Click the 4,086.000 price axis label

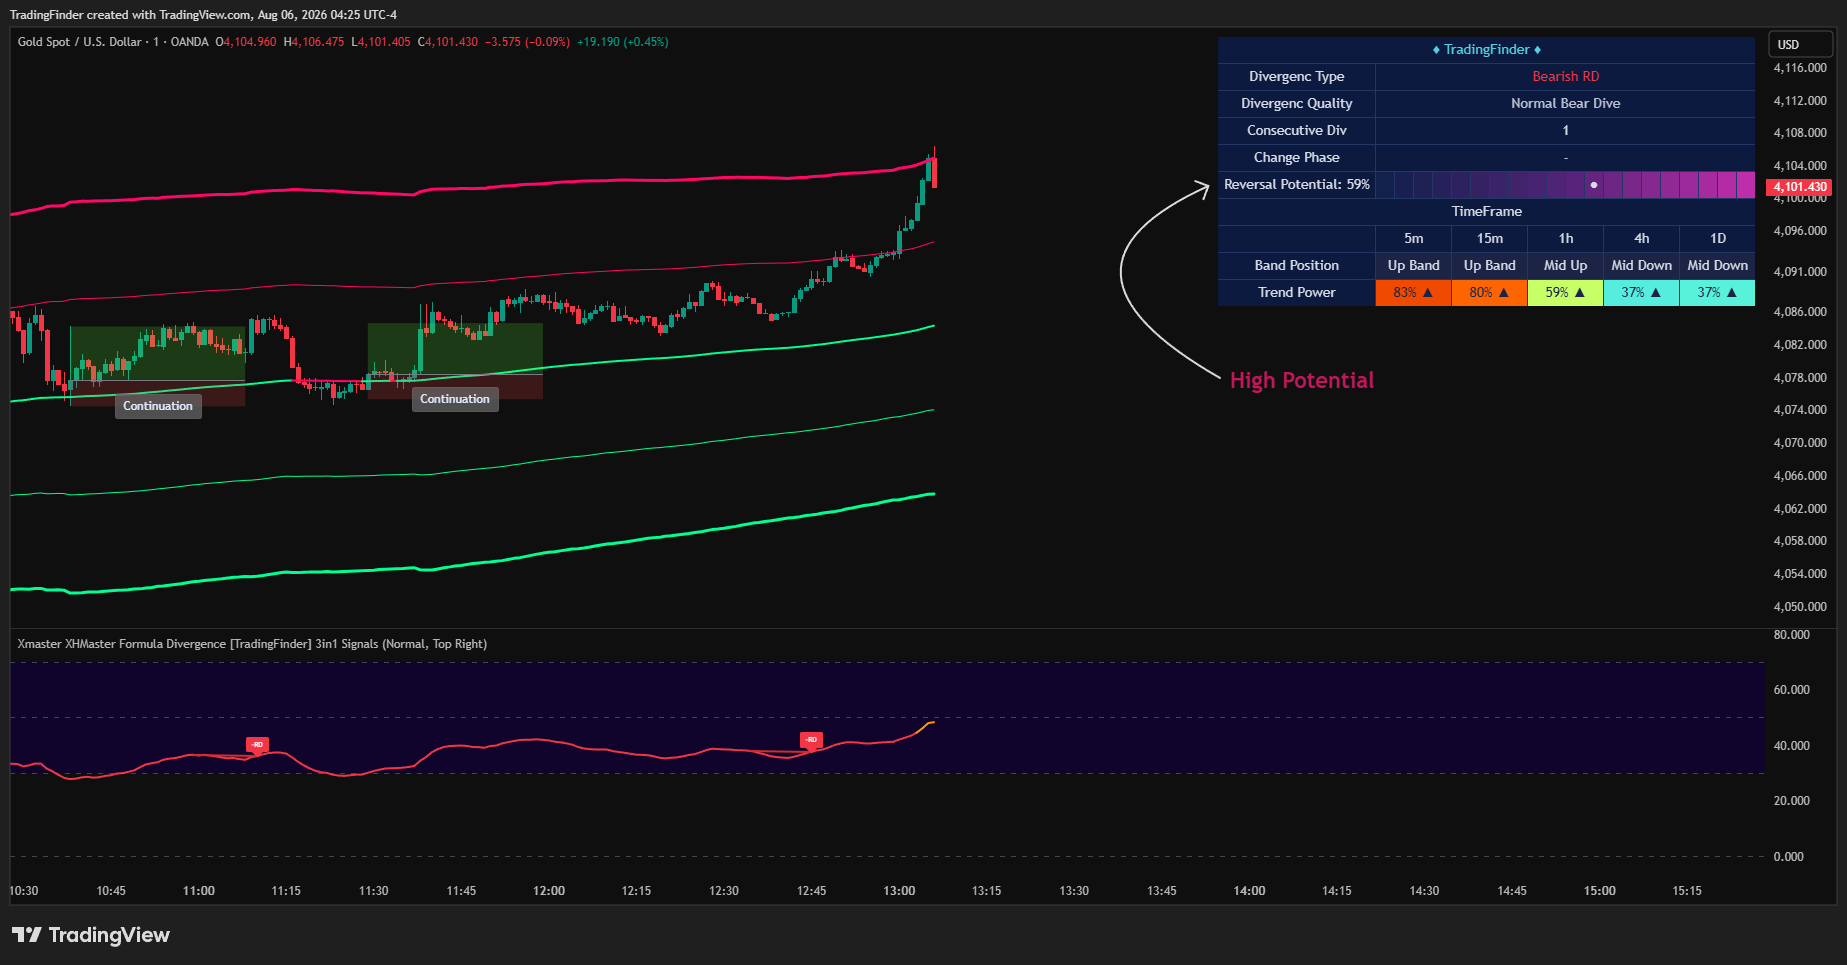[1800, 312]
